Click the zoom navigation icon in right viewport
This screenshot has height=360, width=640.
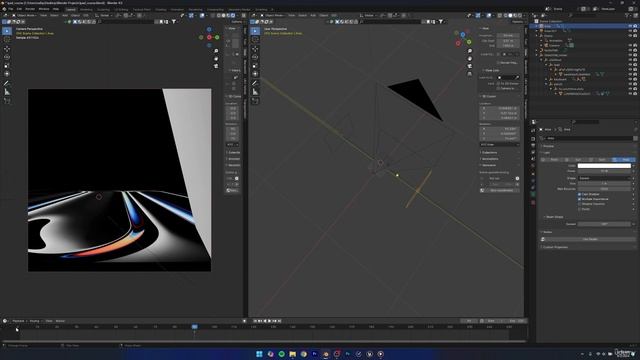tap(470, 51)
